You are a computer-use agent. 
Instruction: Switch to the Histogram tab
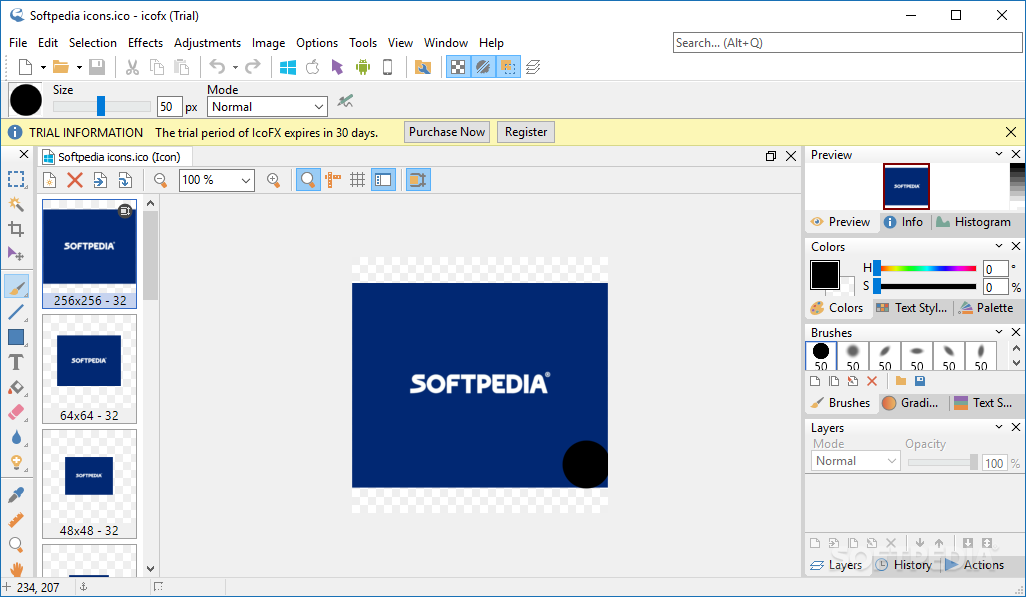pyautogui.click(x=974, y=222)
